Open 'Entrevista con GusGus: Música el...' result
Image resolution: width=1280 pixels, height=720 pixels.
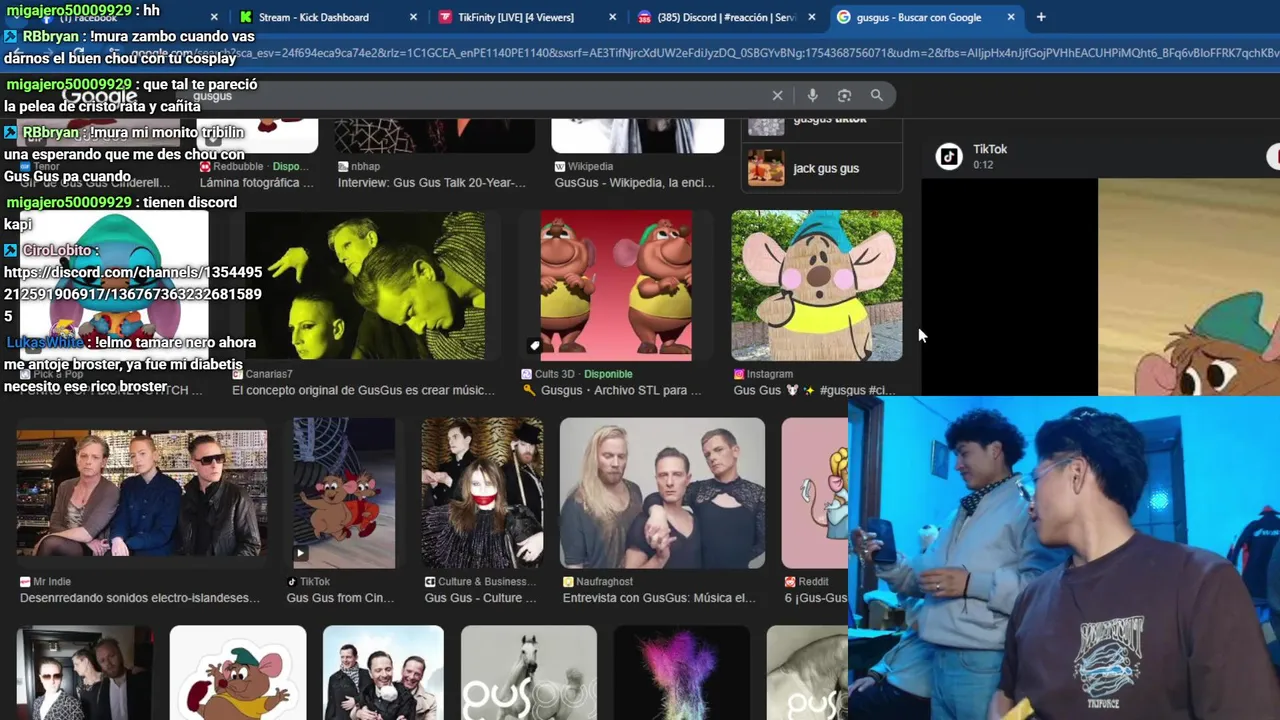pos(659,598)
